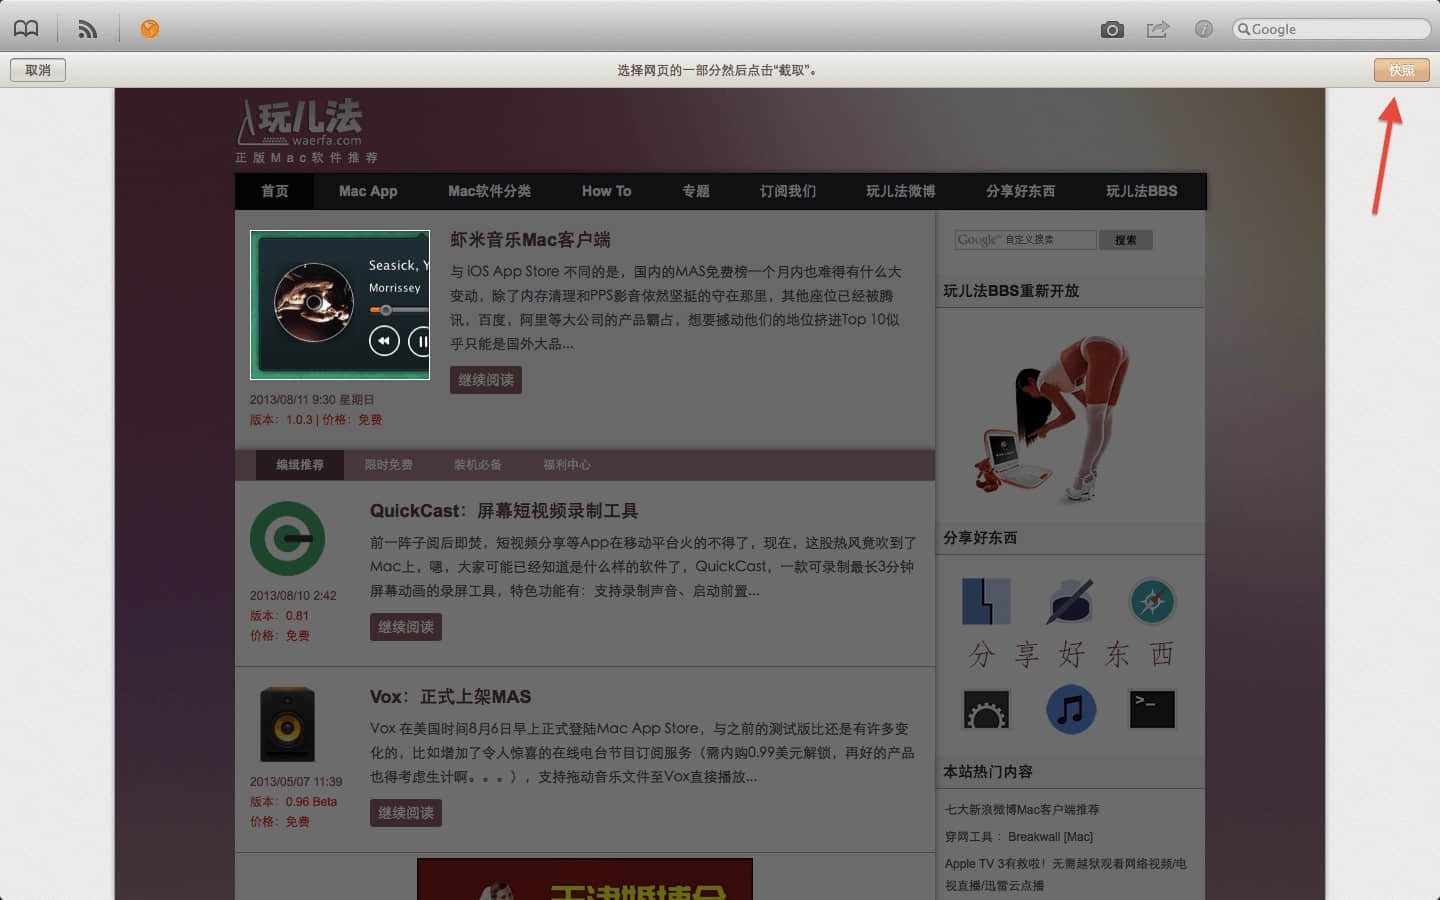This screenshot has height=900, width=1440.
Task: Click the date 2013/08/10 2:42 text
Action: point(293,596)
